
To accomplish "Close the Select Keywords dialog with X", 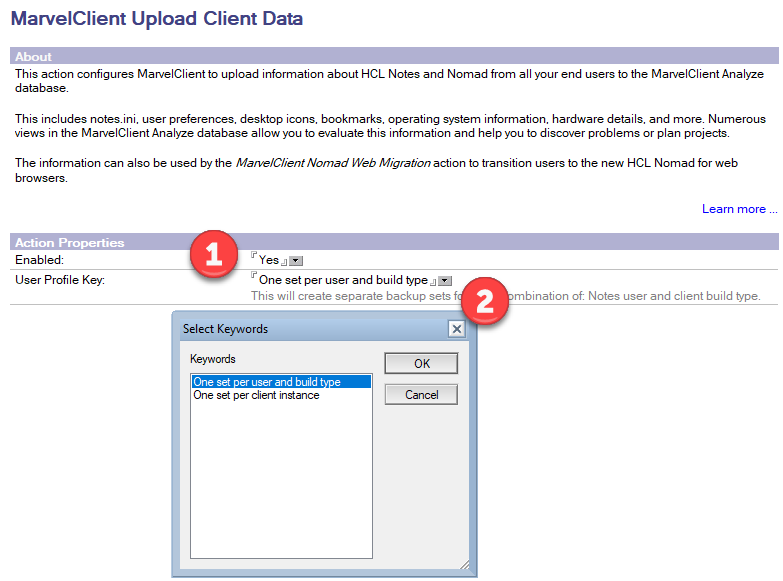I will pyautogui.click(x=456, y=329).
